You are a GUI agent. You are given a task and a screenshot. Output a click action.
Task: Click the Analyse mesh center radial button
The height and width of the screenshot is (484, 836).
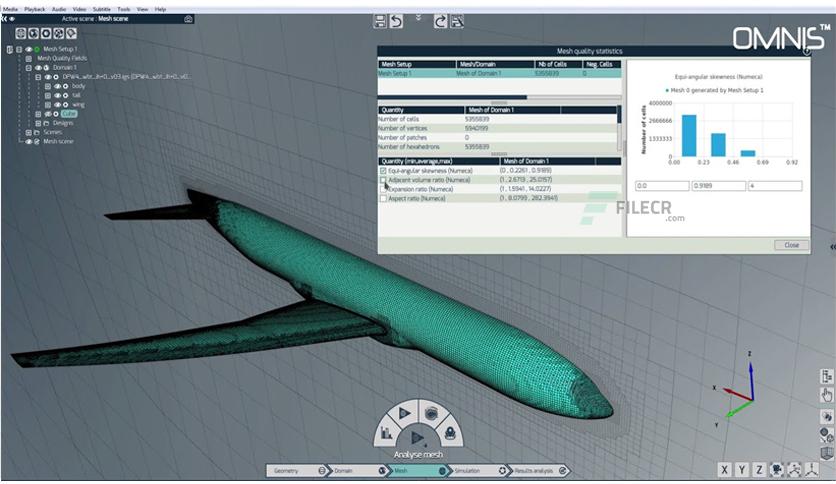(418, 439)
